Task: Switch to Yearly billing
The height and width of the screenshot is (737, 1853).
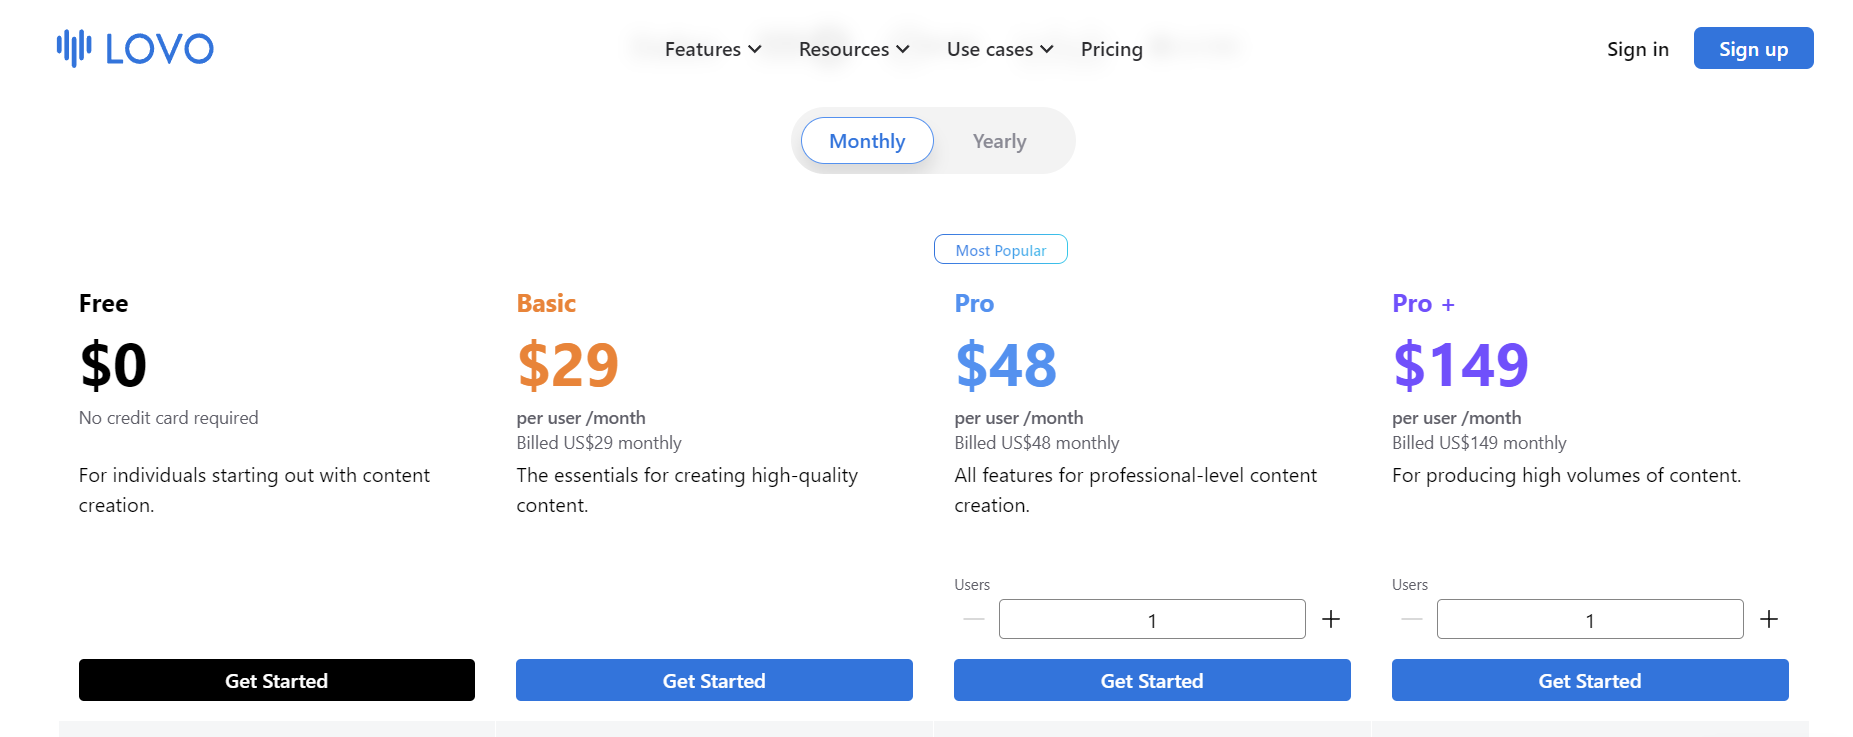Action: (999, 141)
